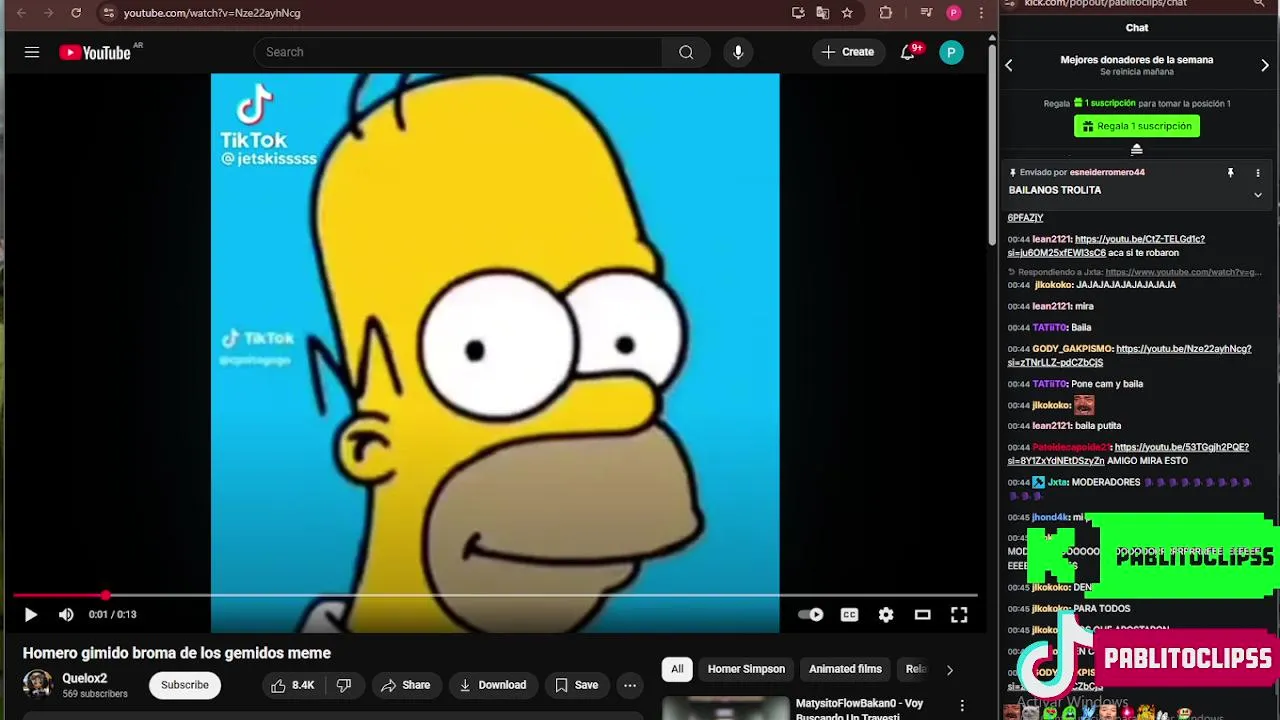Save the video to a playlist
Viewport: 1280px width, 720px height.
pos(576,685)
